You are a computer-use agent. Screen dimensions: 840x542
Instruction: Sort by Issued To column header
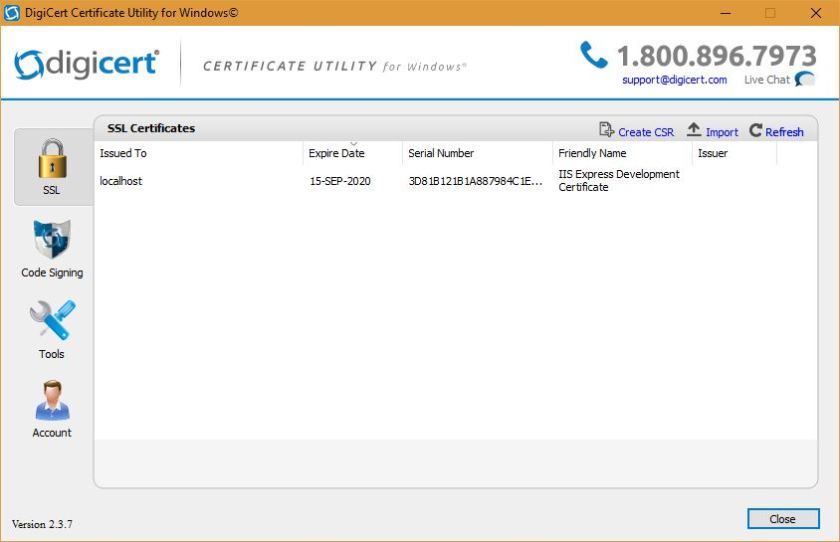(x=123, y=153)
